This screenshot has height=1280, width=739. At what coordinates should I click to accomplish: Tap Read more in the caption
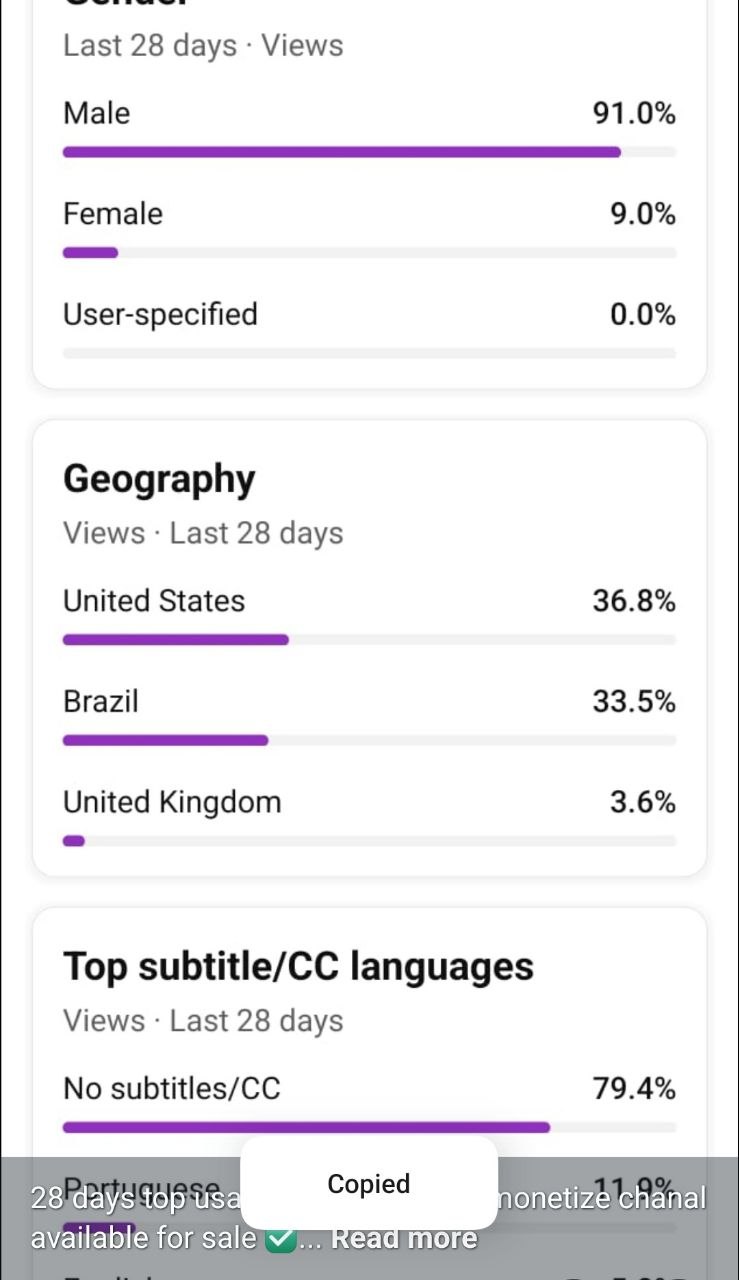[404, 1238]
